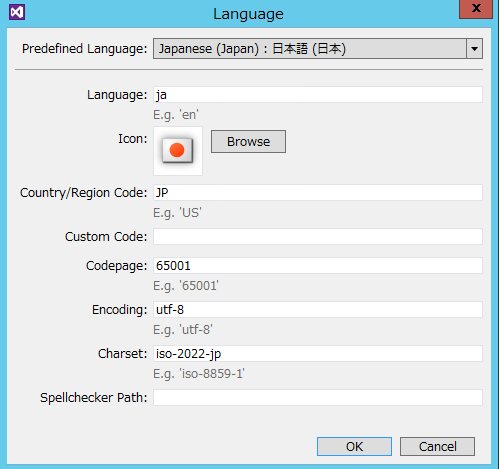This screenshot has width=499, height=469.
Task: Click the E.g. 'iso-8859-1' hint text
Action: point(199,374)
